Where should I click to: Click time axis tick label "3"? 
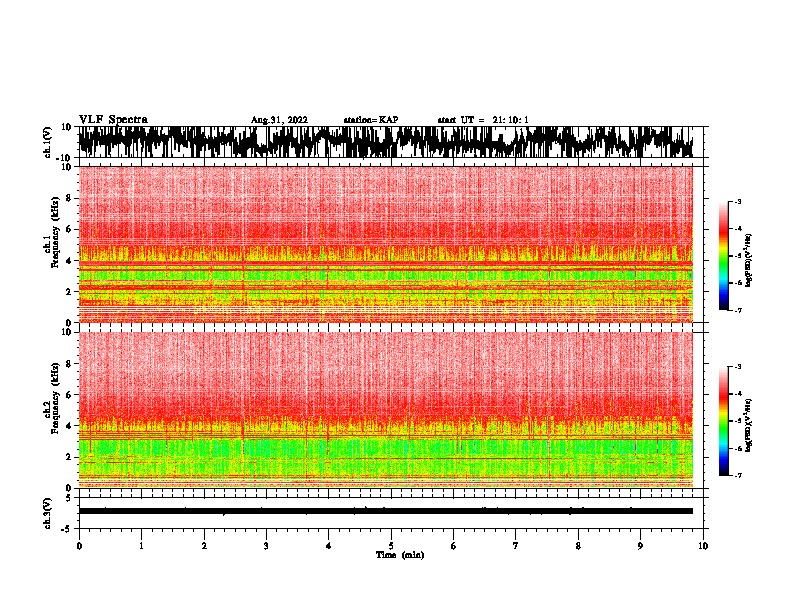pyautogui.click(x=266, y=546)
